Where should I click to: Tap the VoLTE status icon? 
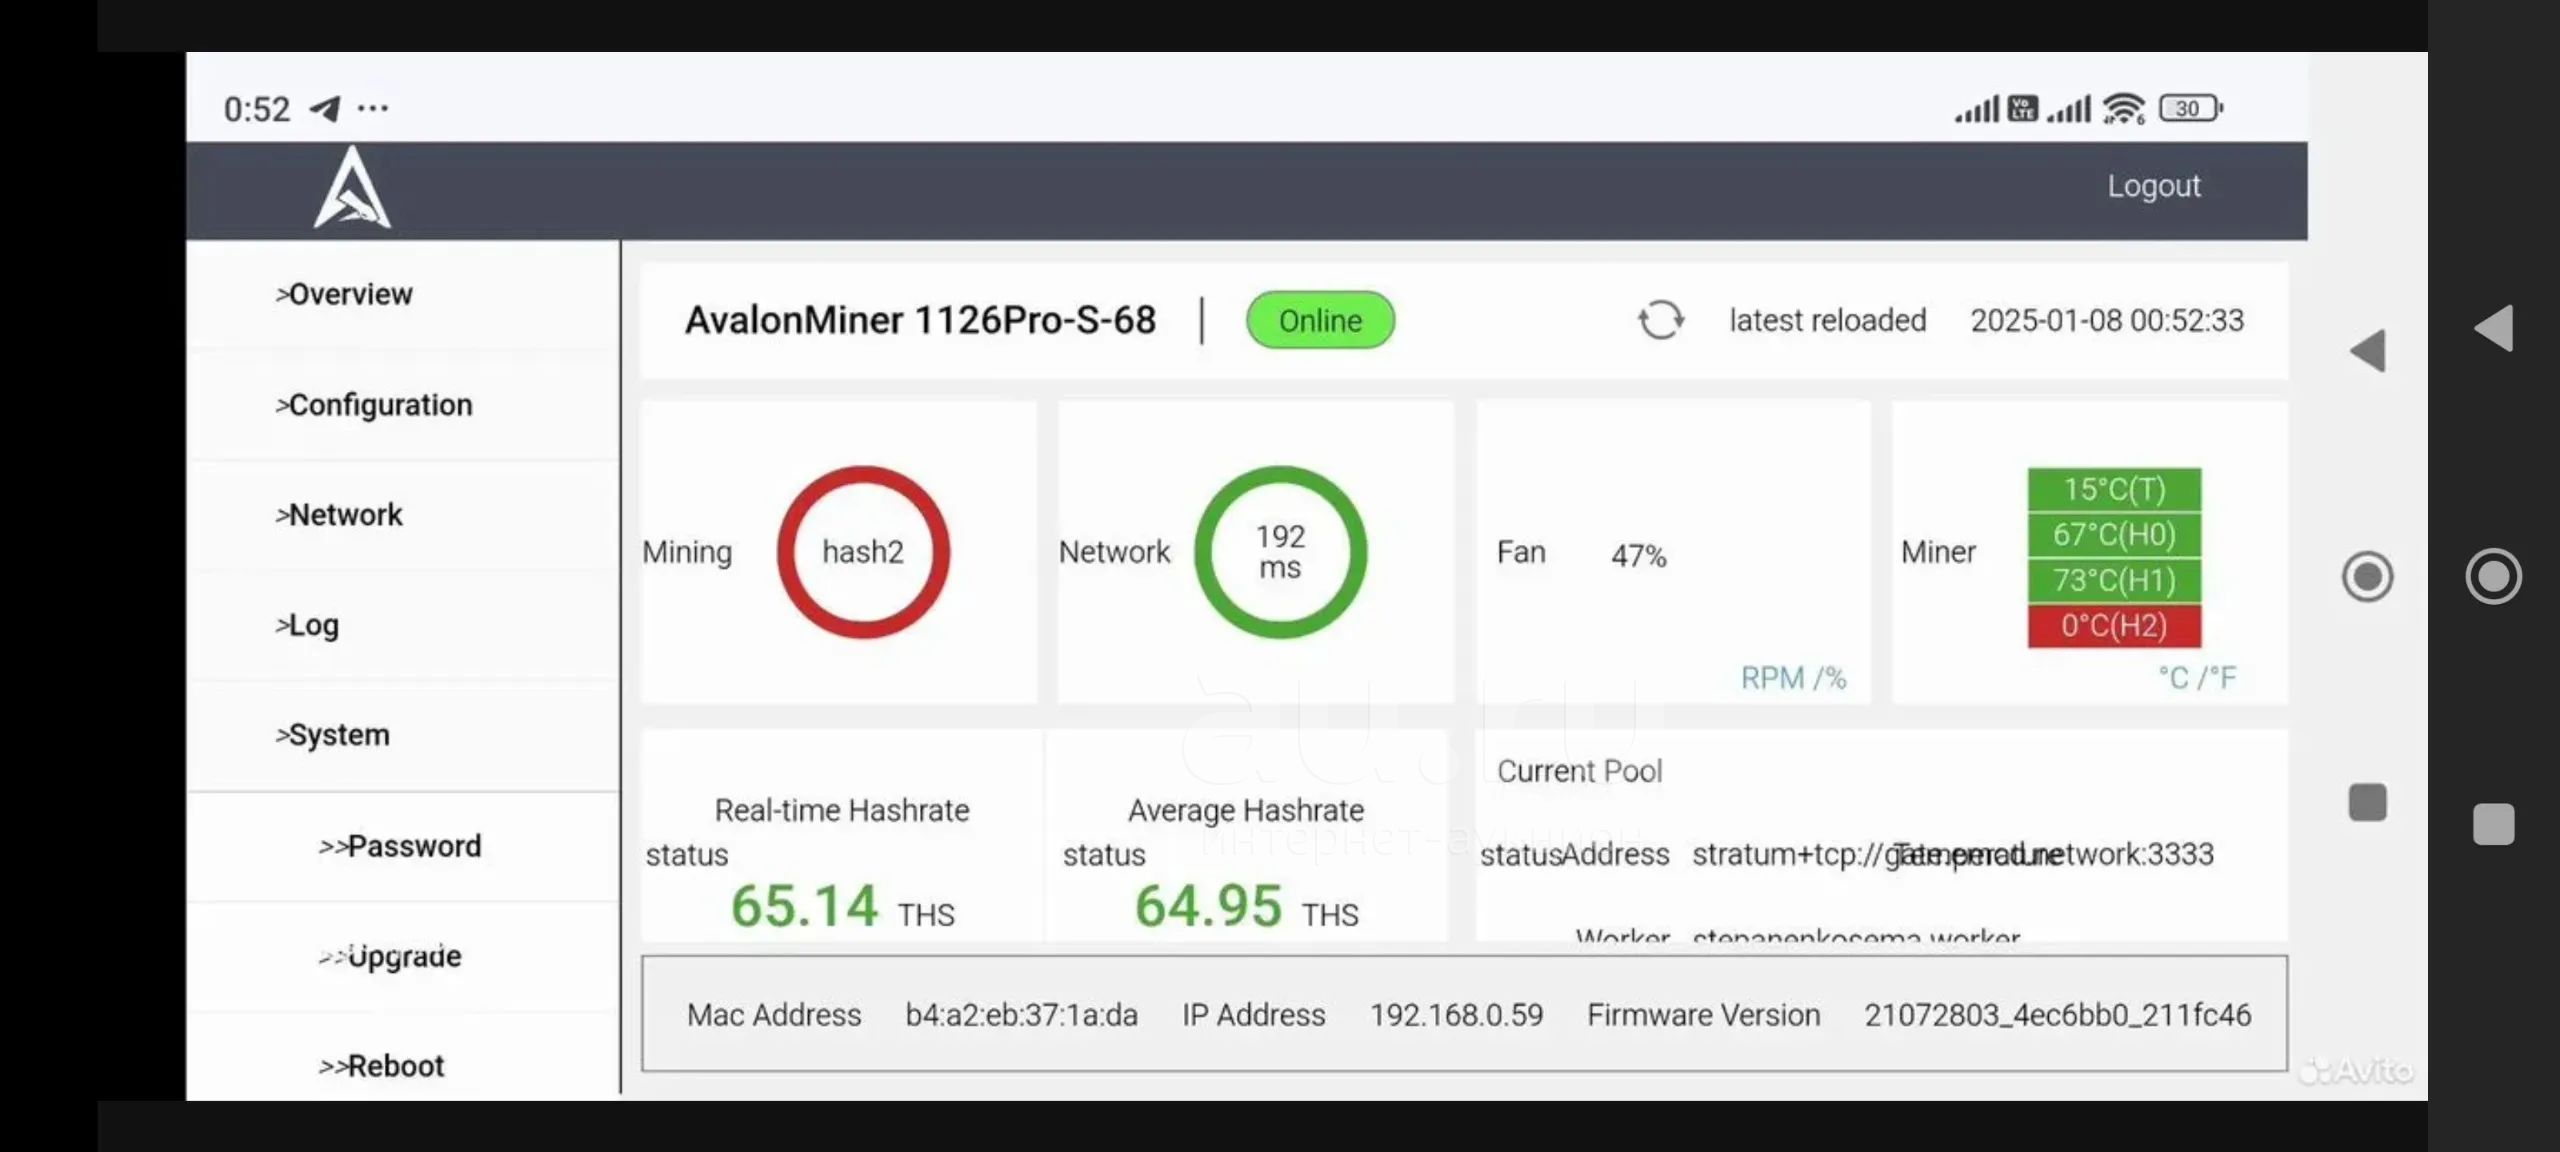(2023, 108)
